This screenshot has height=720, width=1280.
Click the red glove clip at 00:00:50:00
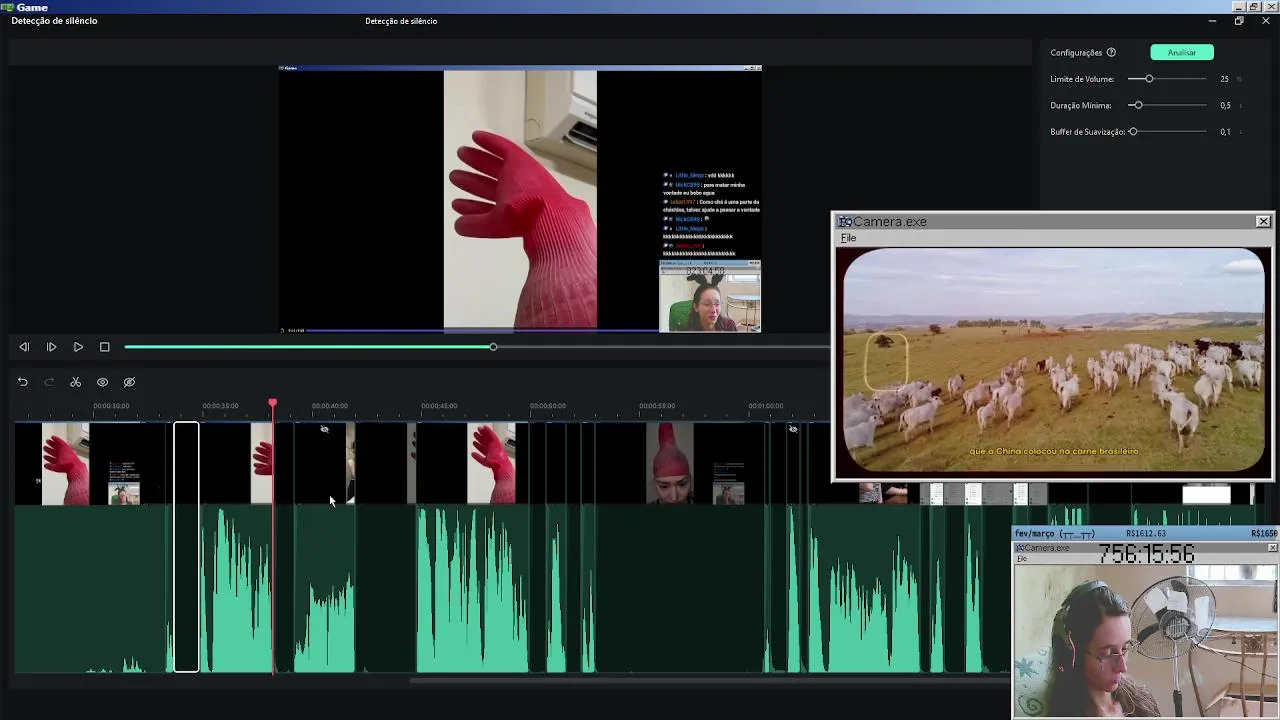click(x=491, y=463)
